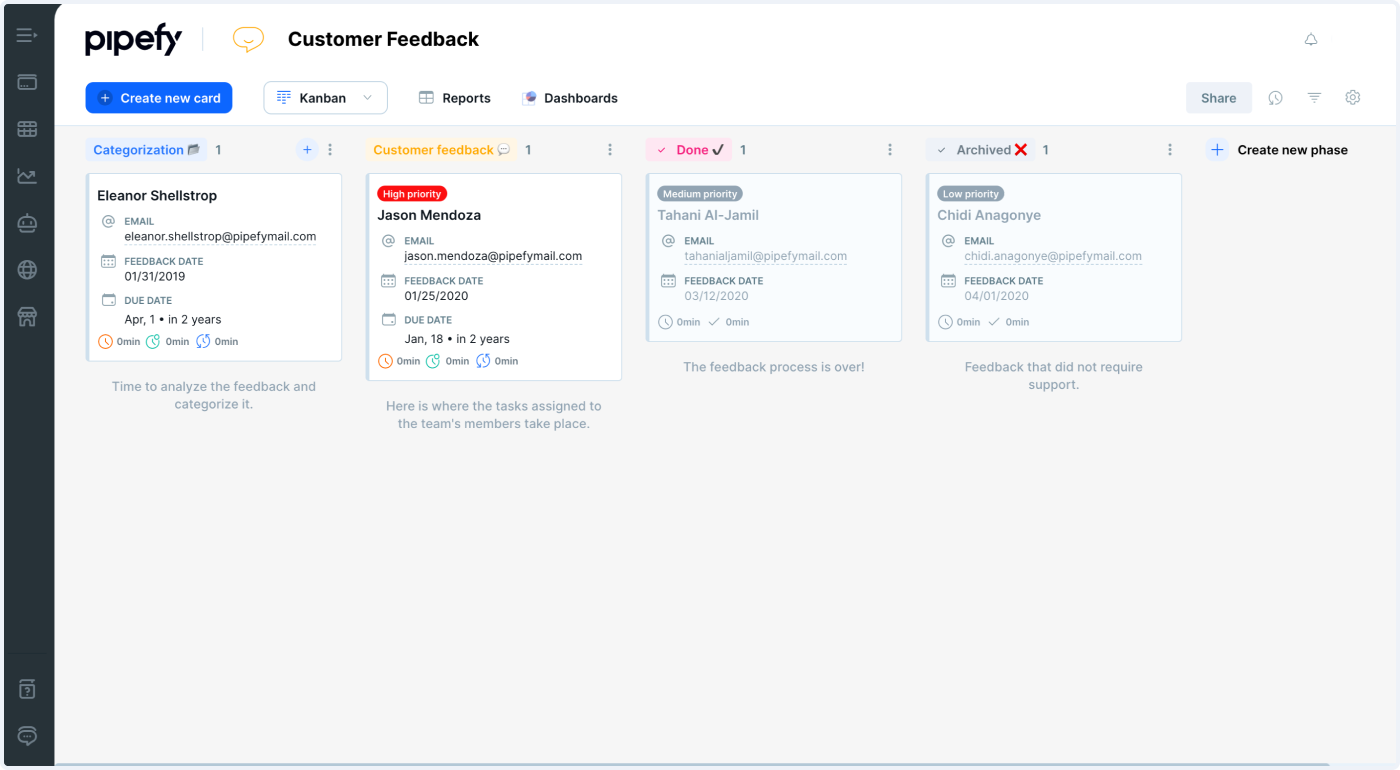Open options menu for Customer feedback phase
Image resolution: width=1400 pixels, height=770 pixels.
(610, 148)
